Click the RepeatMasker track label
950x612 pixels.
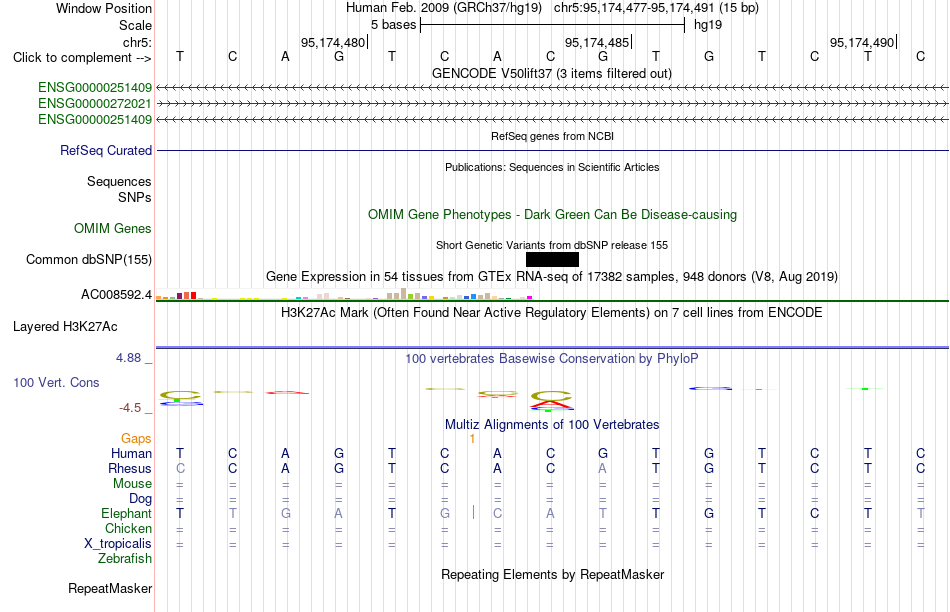tap(110, 588)
